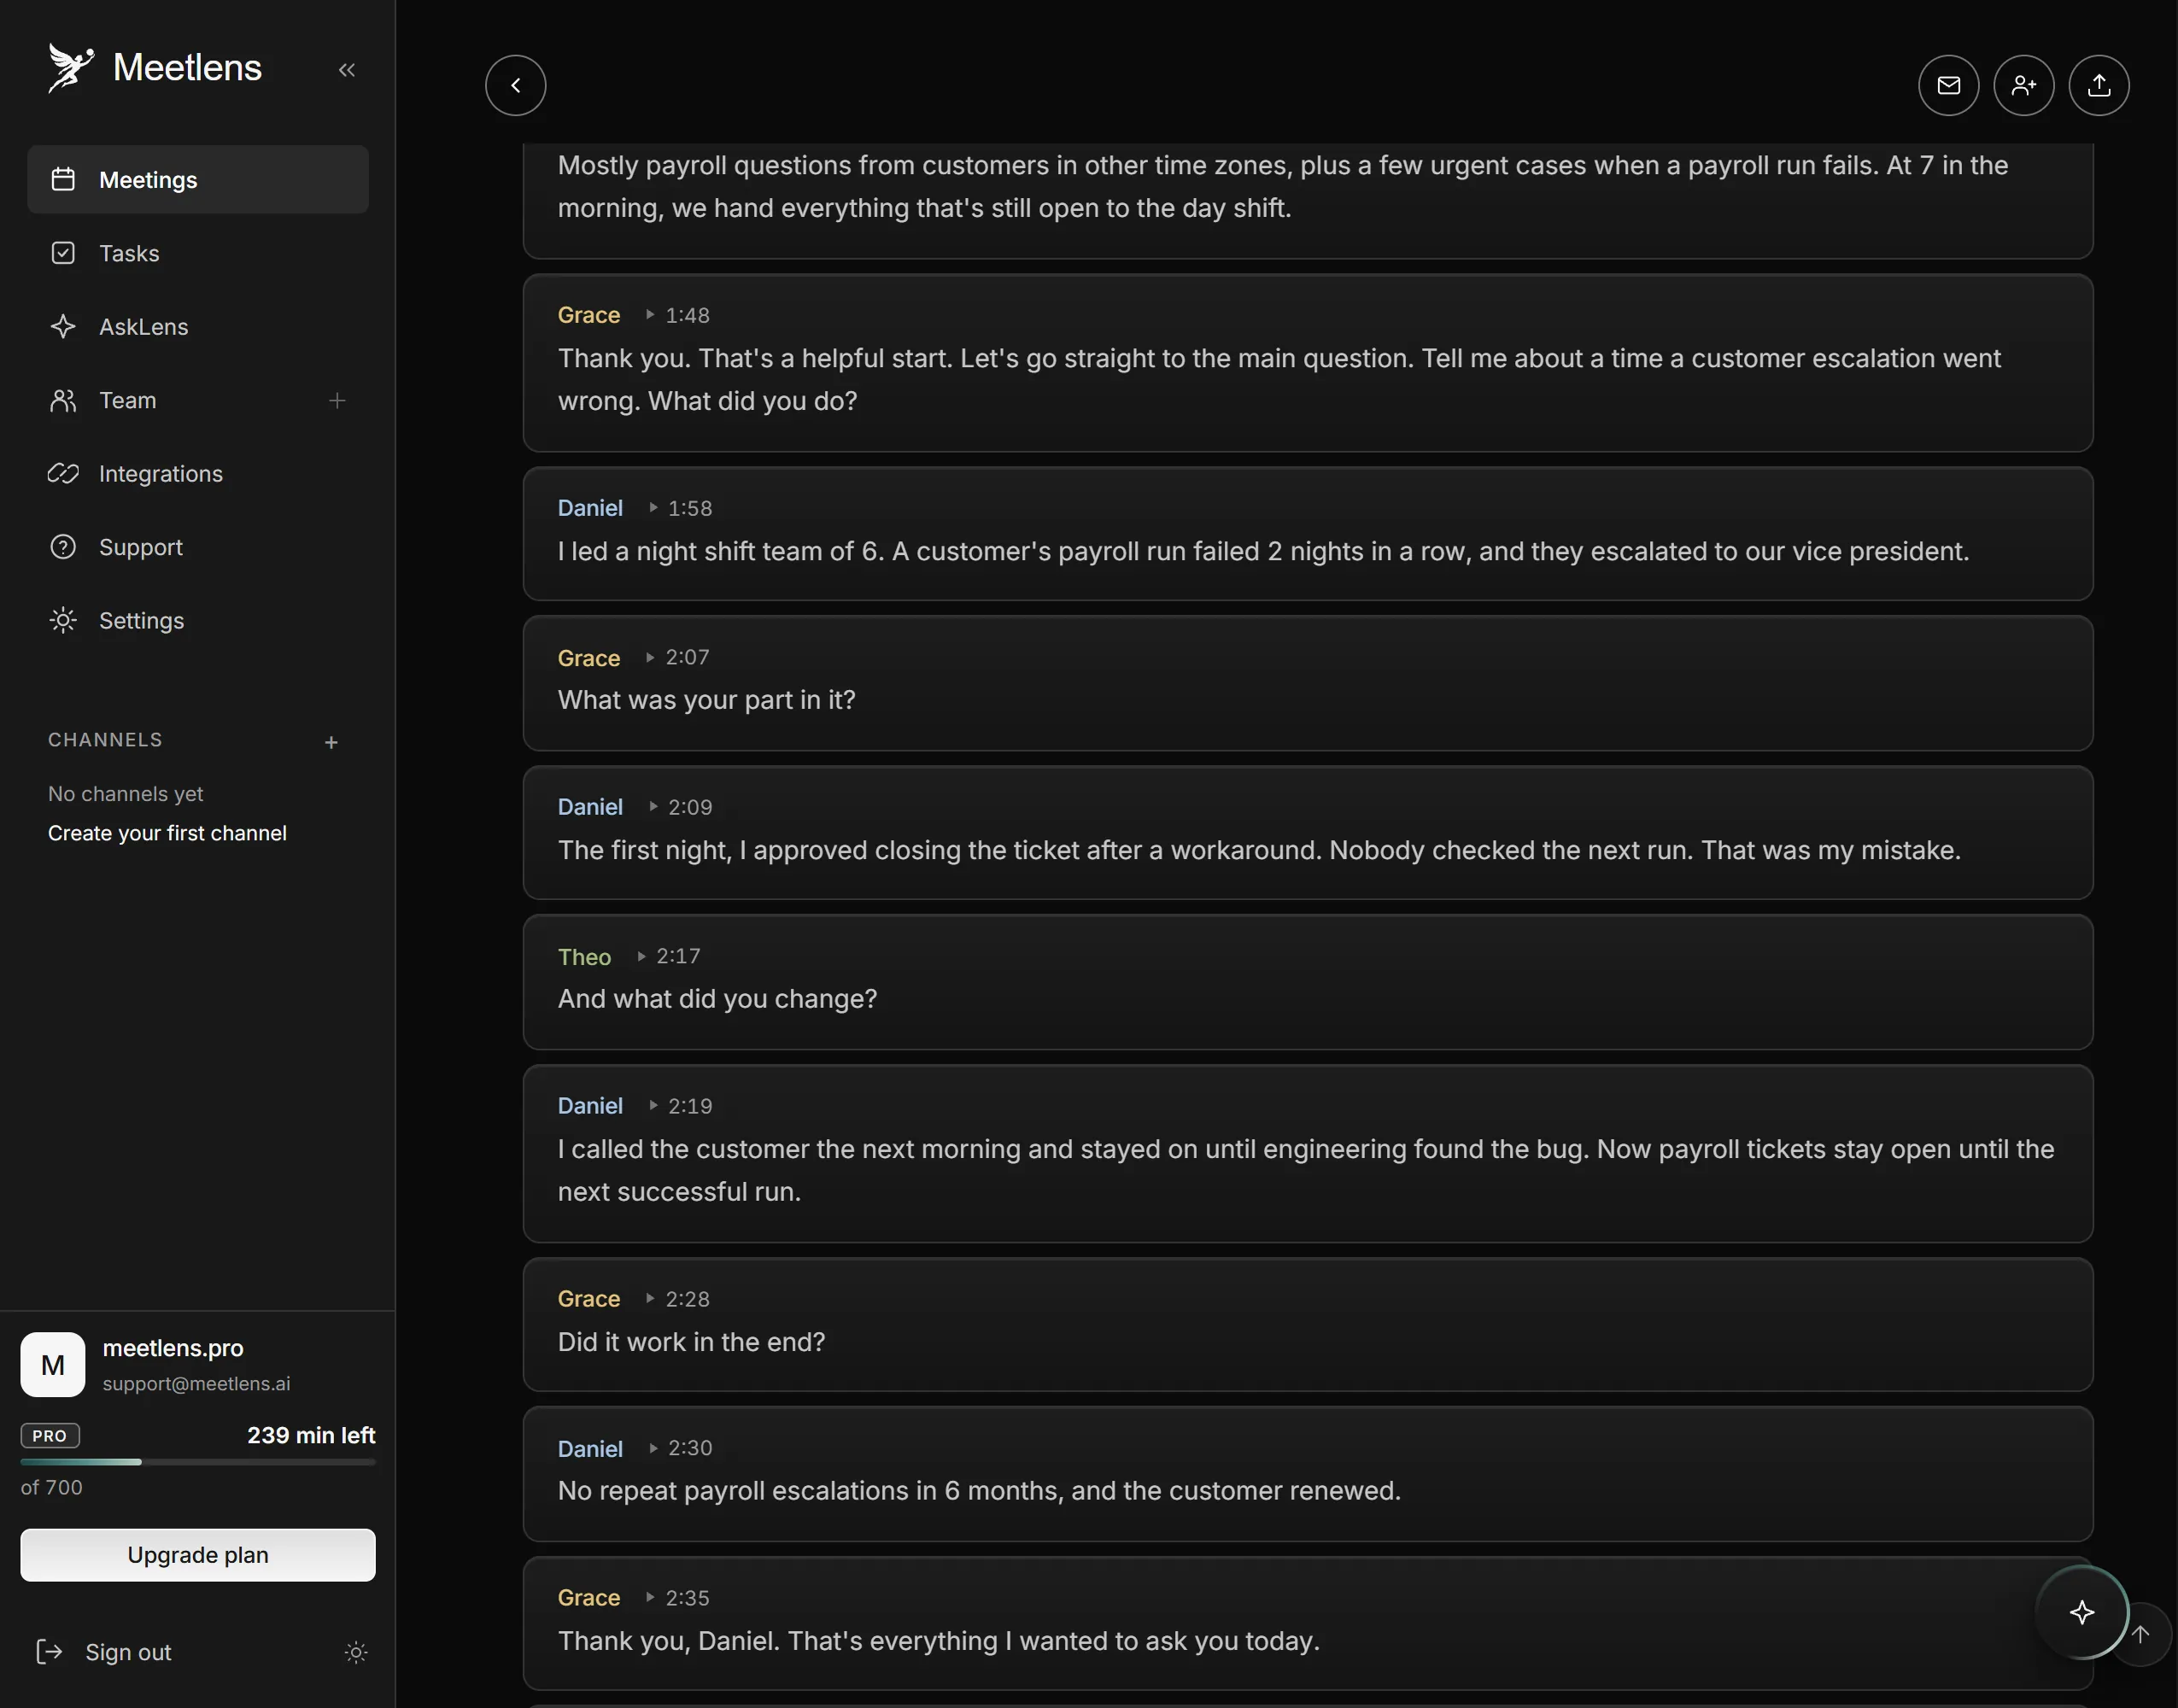
Task: Click speaker name Theo
Action: [584, 957]
